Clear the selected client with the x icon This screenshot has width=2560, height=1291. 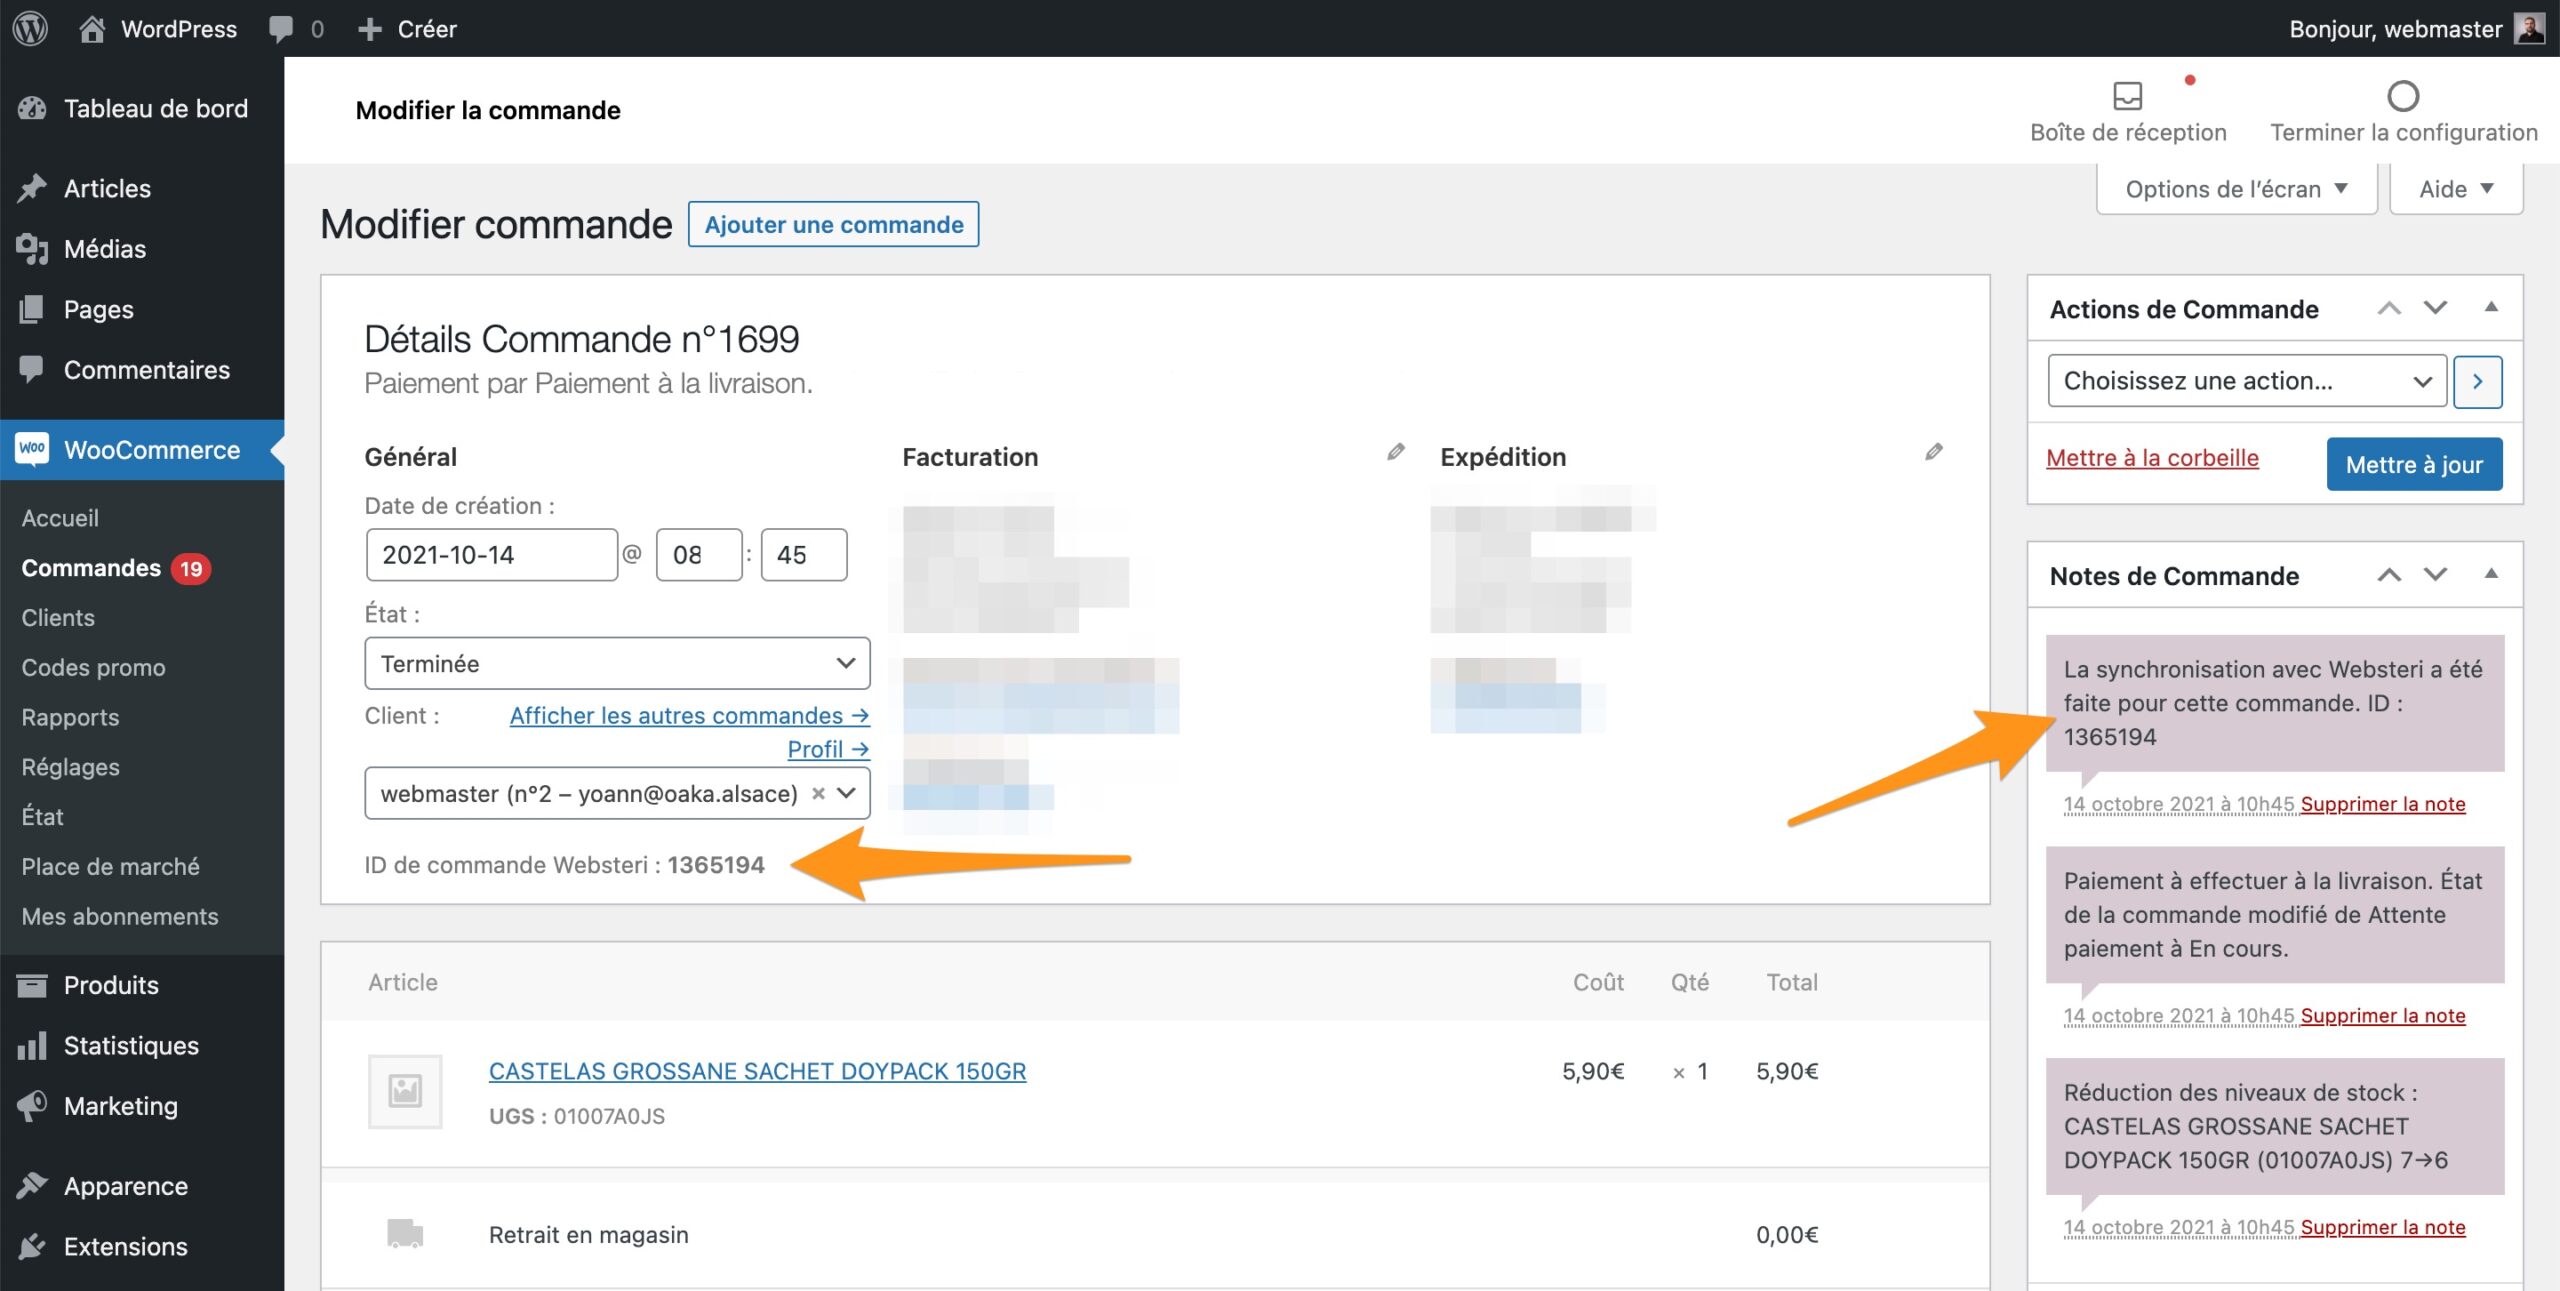coord(818,793)
